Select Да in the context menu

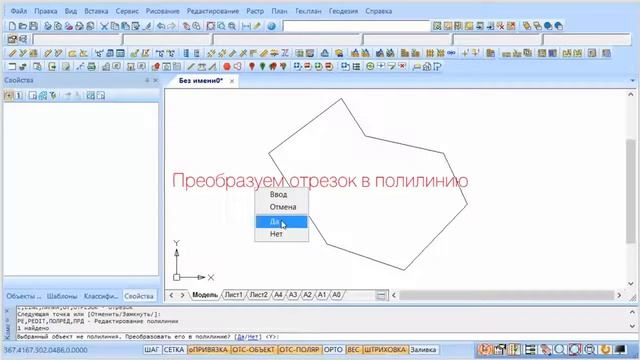[x=281, y=222]
